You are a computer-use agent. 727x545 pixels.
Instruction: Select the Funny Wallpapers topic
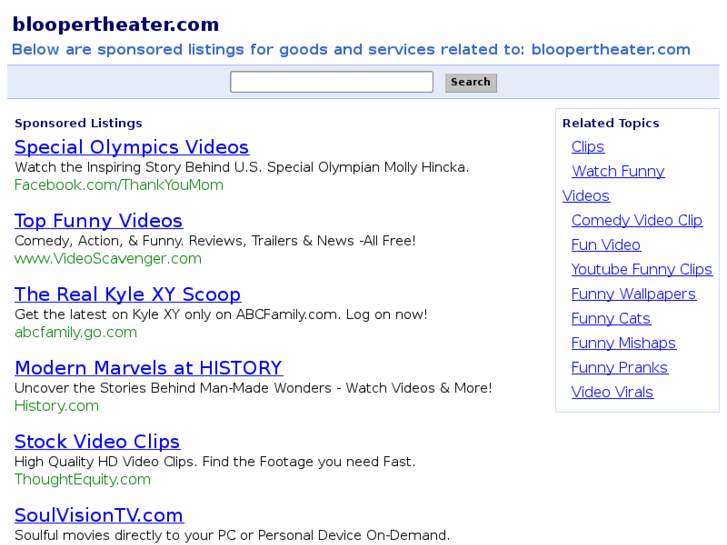[x=633, y=294]
